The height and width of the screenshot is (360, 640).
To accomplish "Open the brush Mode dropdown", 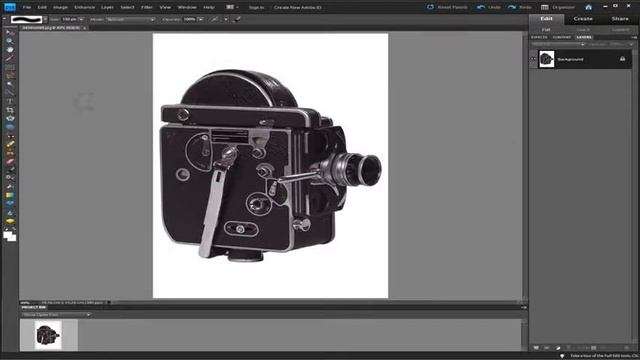I will point(131,19).
